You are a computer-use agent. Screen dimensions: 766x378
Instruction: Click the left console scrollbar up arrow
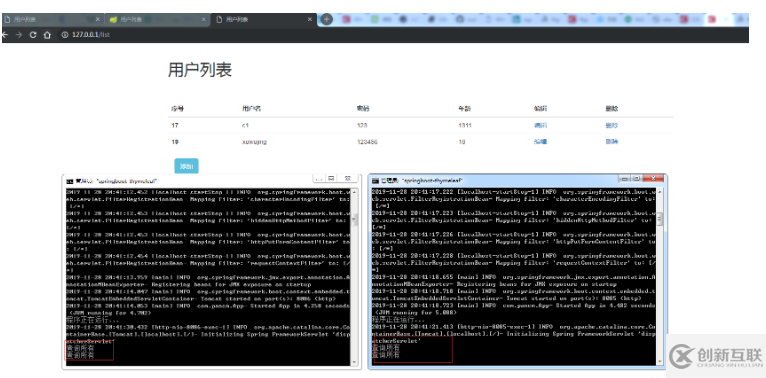pos(355,191)
